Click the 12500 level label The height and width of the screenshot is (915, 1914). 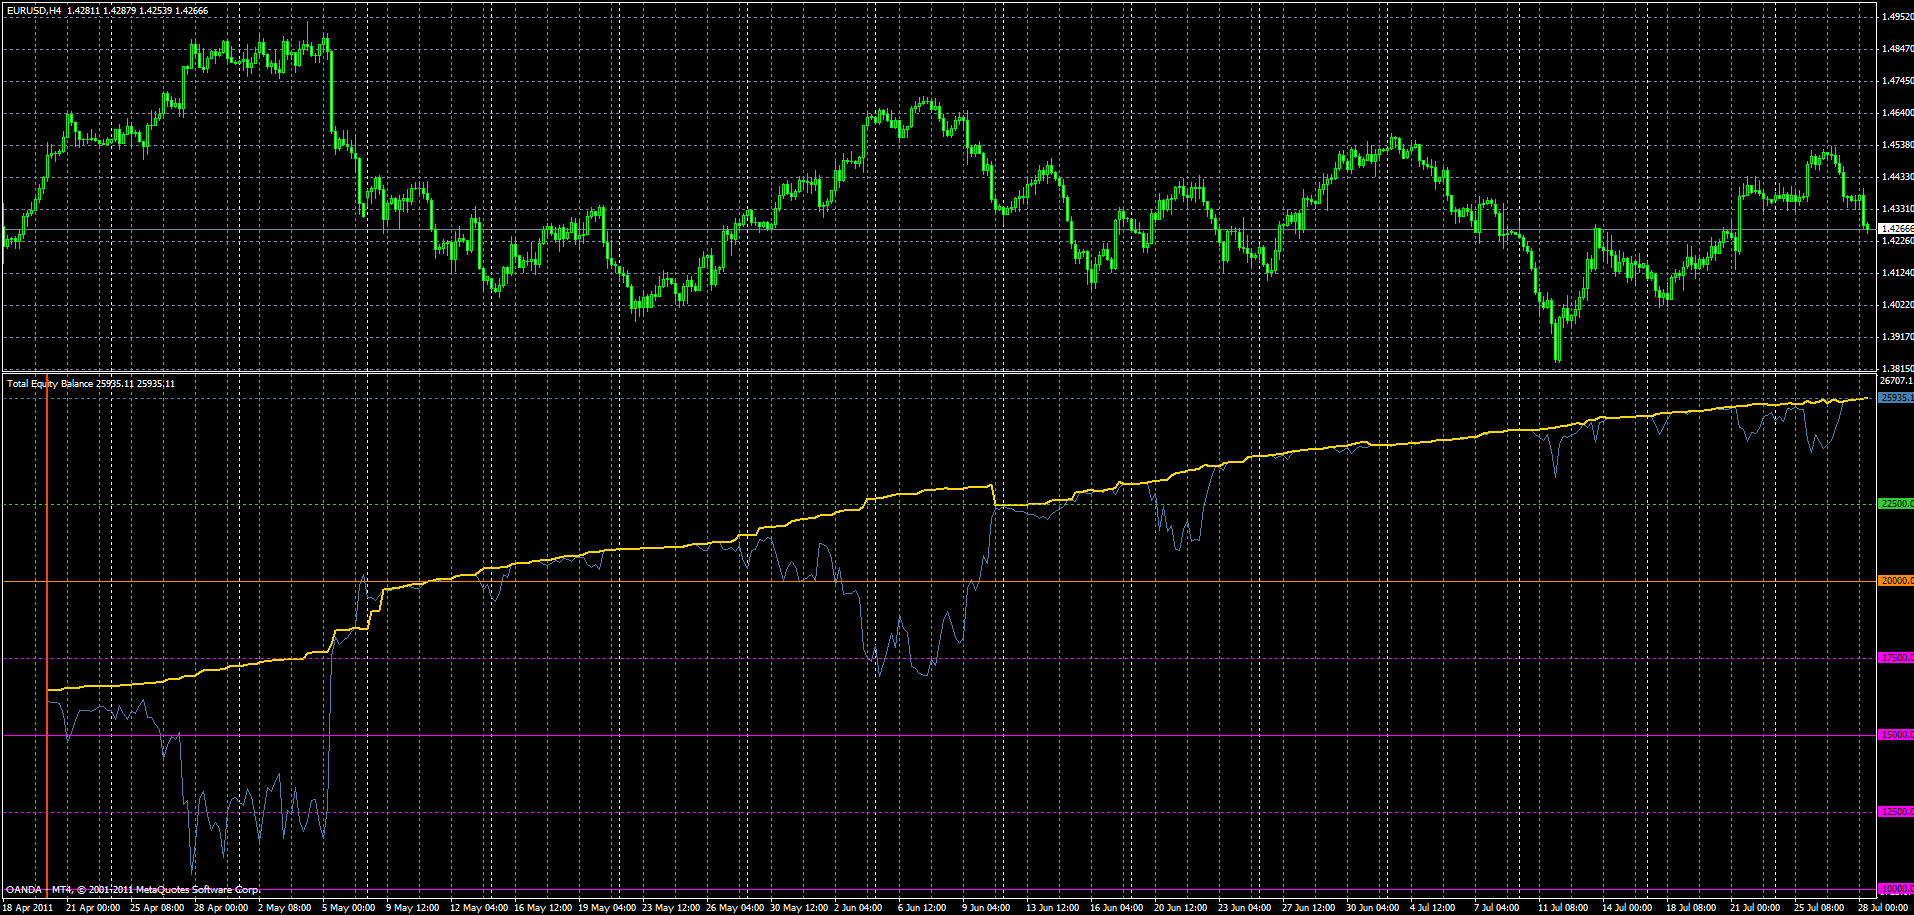(x=1896, y=812)
